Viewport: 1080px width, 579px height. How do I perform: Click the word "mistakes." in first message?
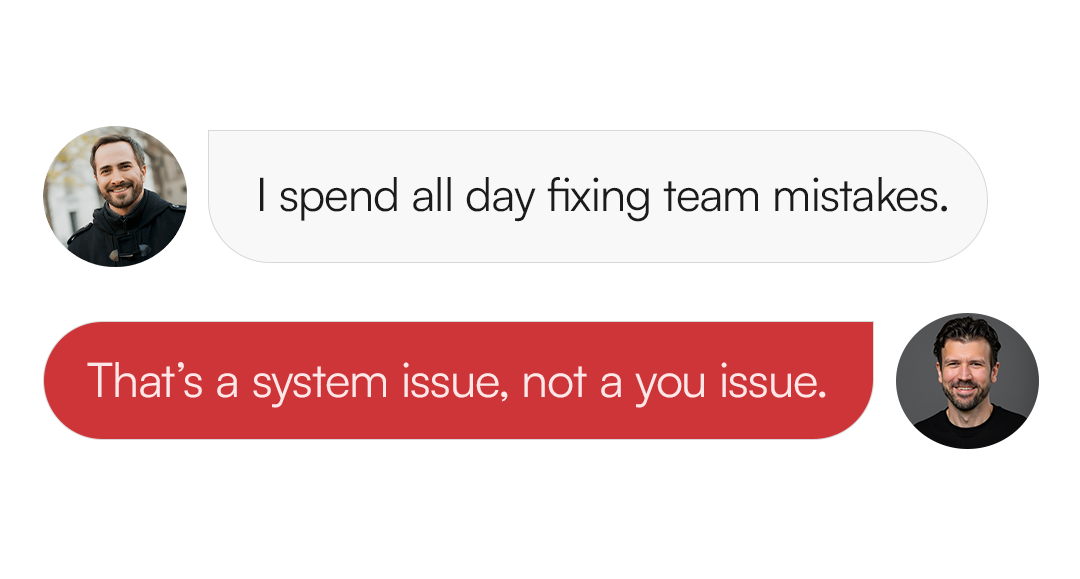[x=859, y=198]
